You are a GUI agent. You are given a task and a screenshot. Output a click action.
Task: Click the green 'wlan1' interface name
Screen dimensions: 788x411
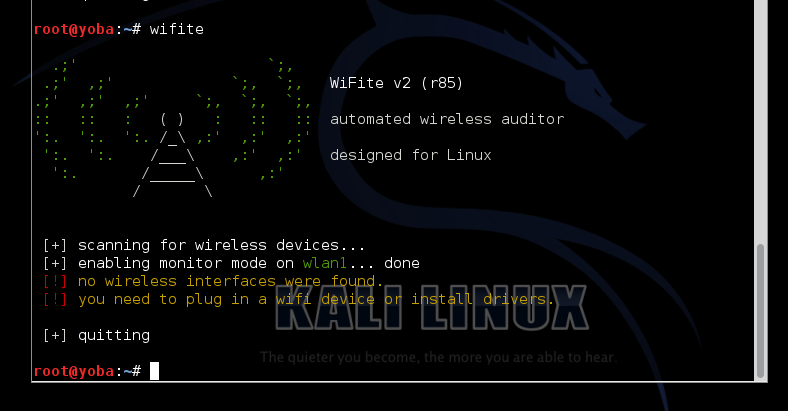325,263
